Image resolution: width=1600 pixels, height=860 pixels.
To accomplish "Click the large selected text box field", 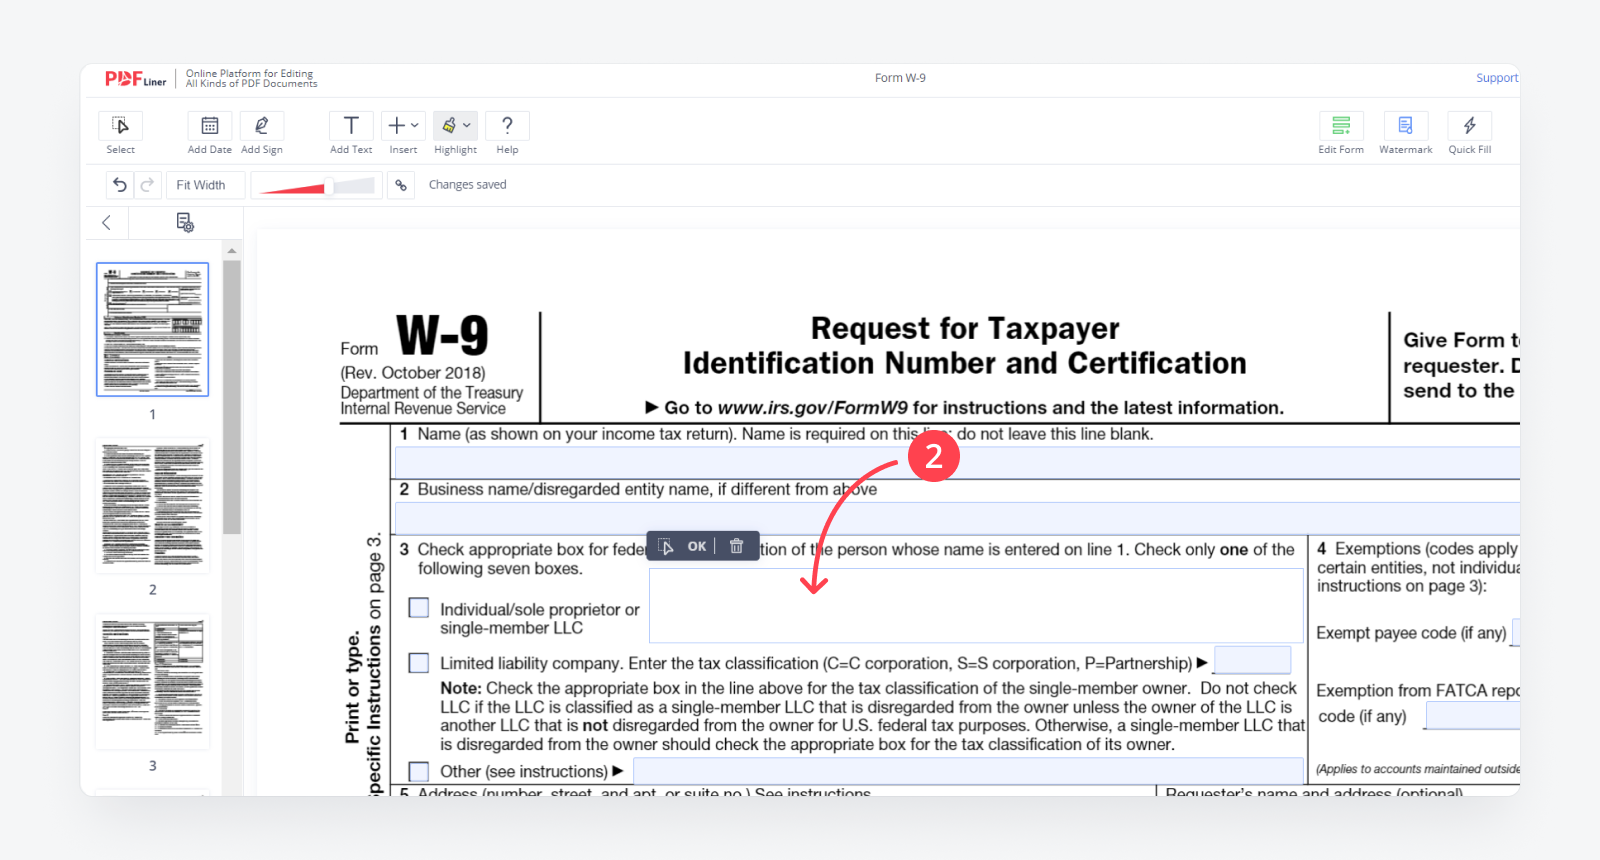I will pos(976,606).
